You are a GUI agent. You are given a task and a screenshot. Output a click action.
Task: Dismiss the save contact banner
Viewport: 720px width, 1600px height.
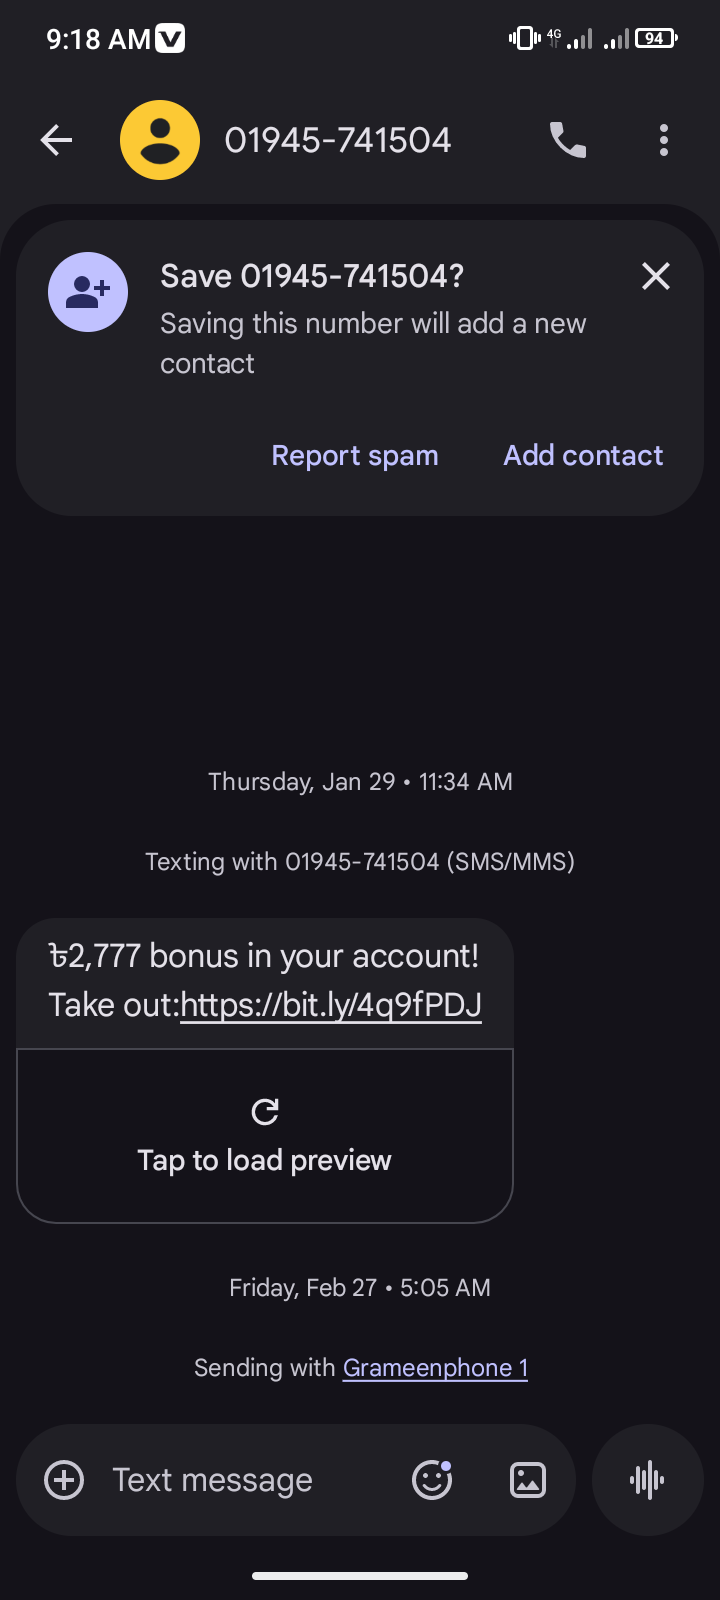click(x=656, y=276)
